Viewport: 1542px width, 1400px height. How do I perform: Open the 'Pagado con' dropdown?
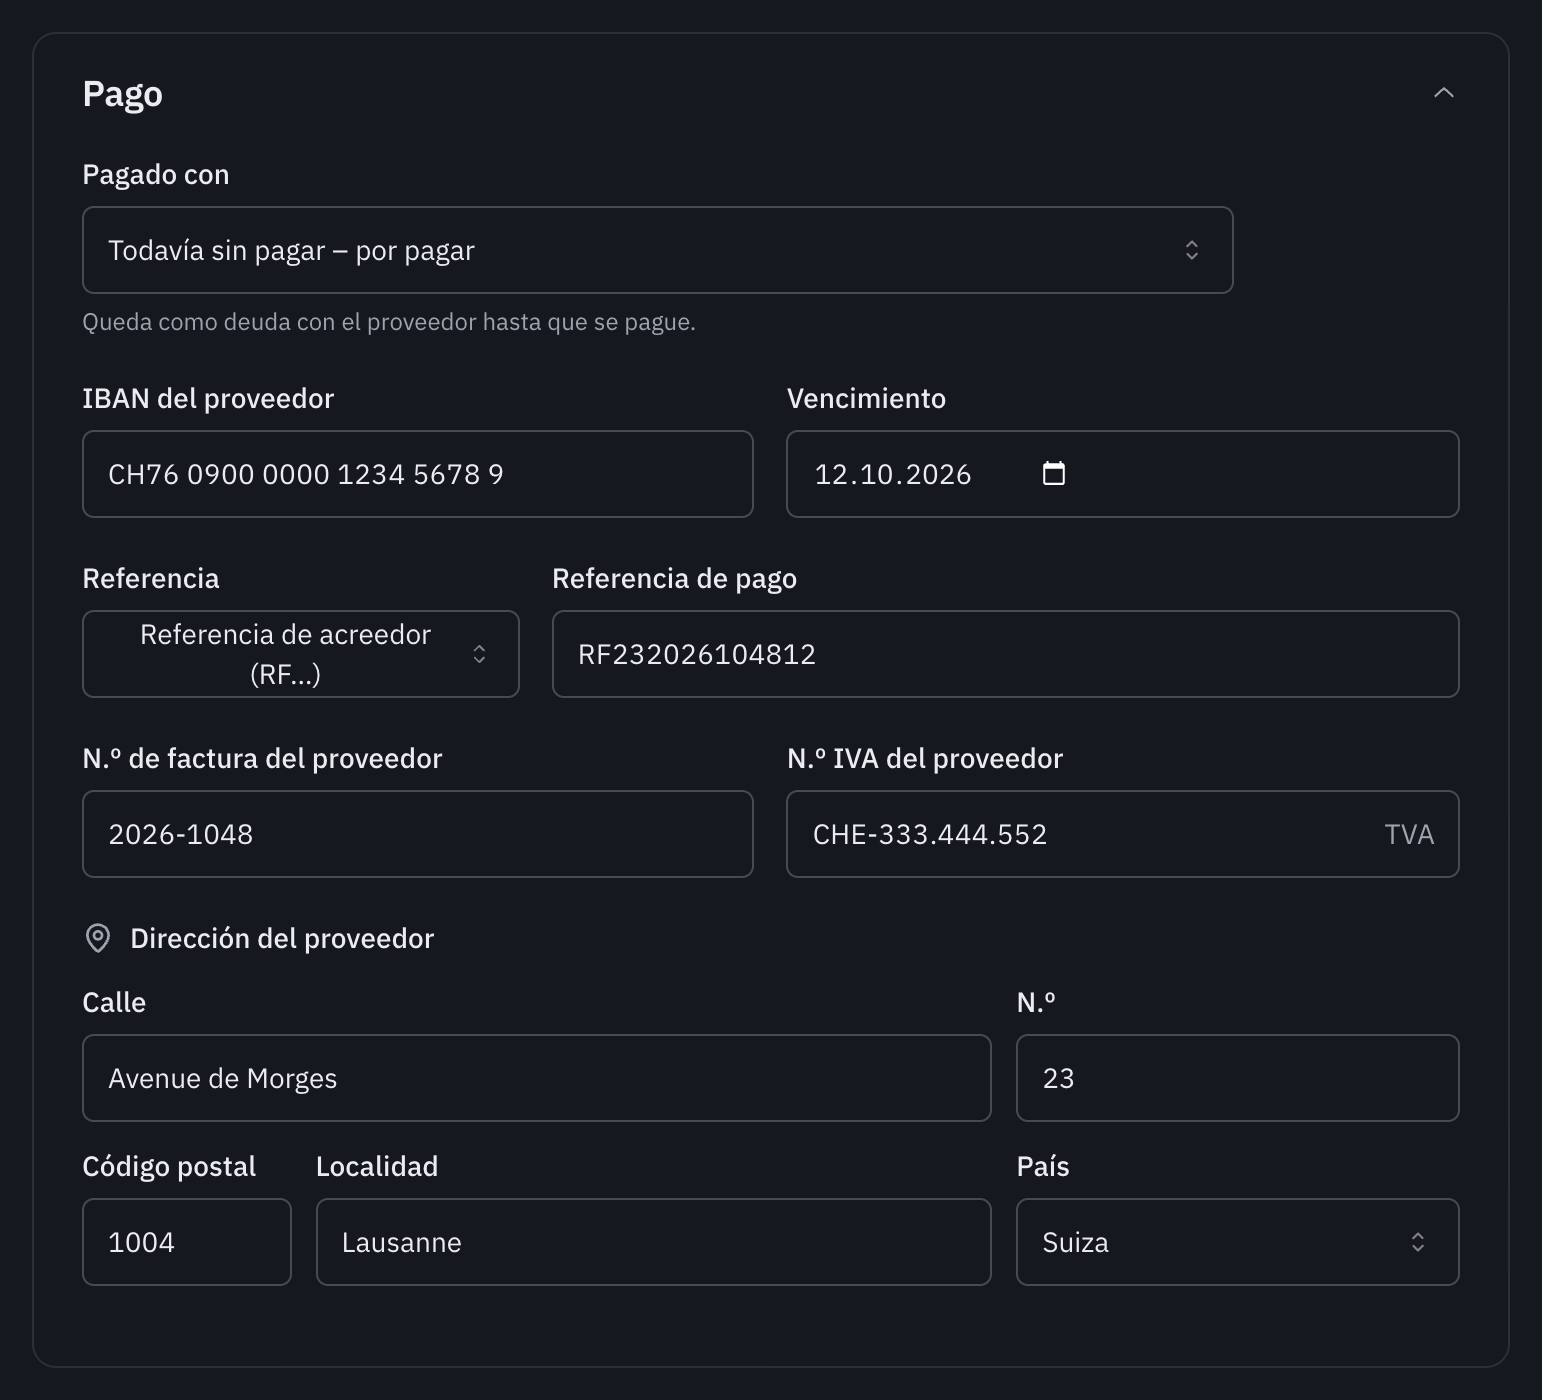657,250
